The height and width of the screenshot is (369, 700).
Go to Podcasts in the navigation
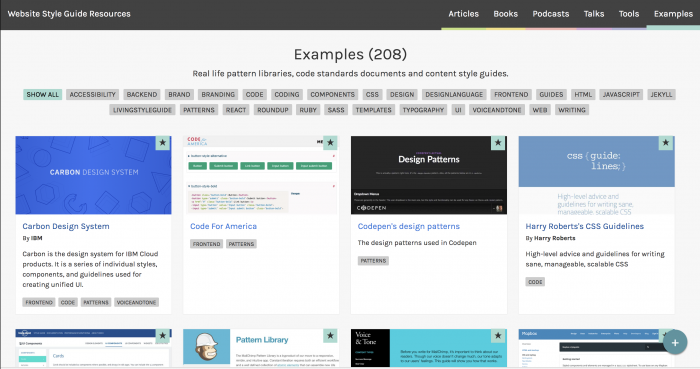click(x=550, y=14)
